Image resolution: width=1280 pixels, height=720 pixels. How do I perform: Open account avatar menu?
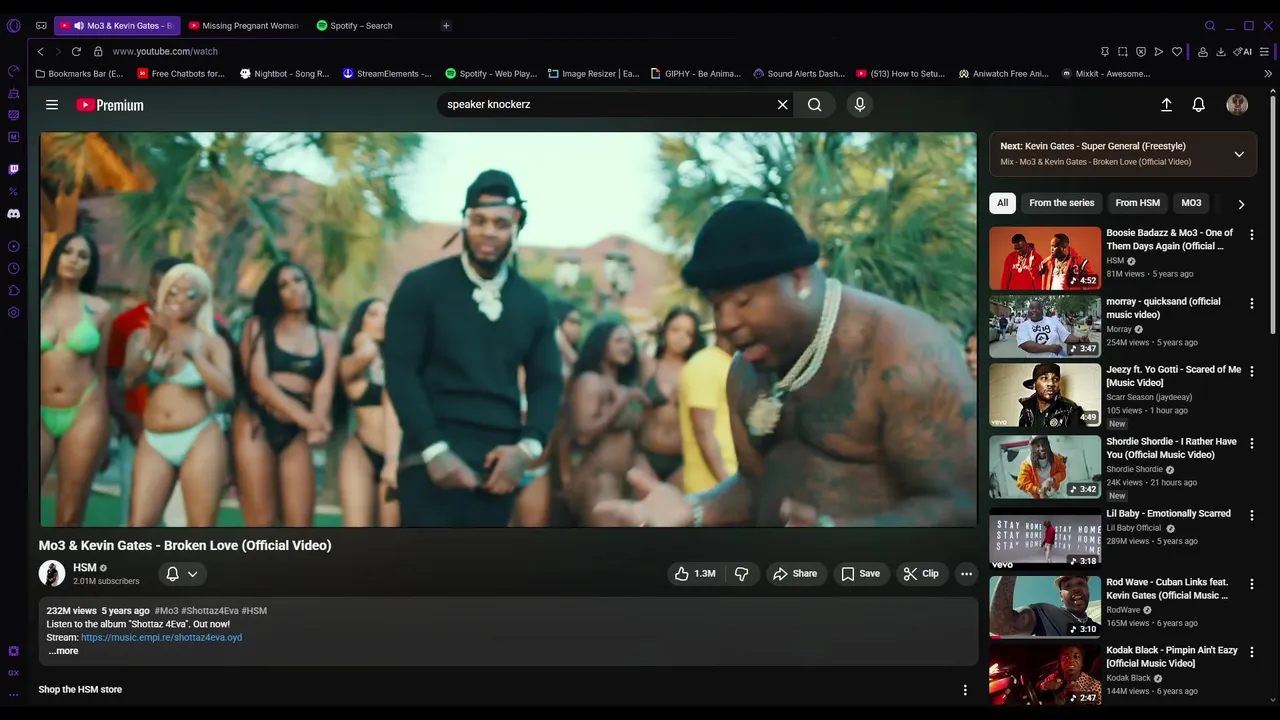pyautogui.click(x=1237, y=104)
